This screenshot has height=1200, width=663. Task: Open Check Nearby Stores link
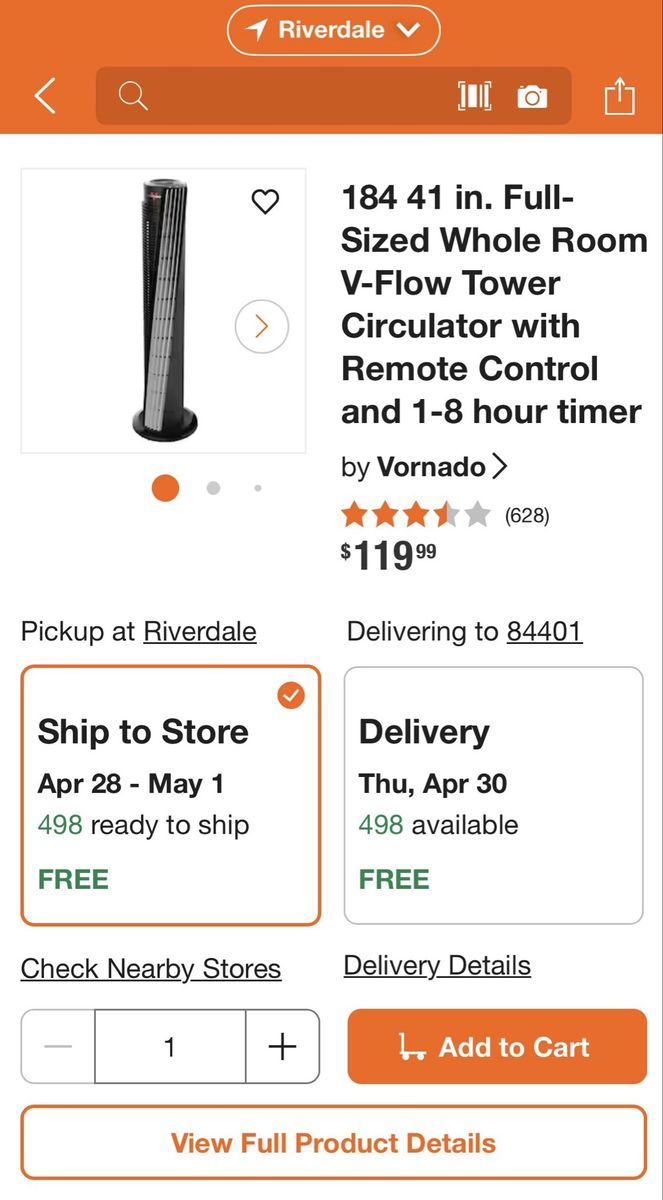(x=151, y=969)
